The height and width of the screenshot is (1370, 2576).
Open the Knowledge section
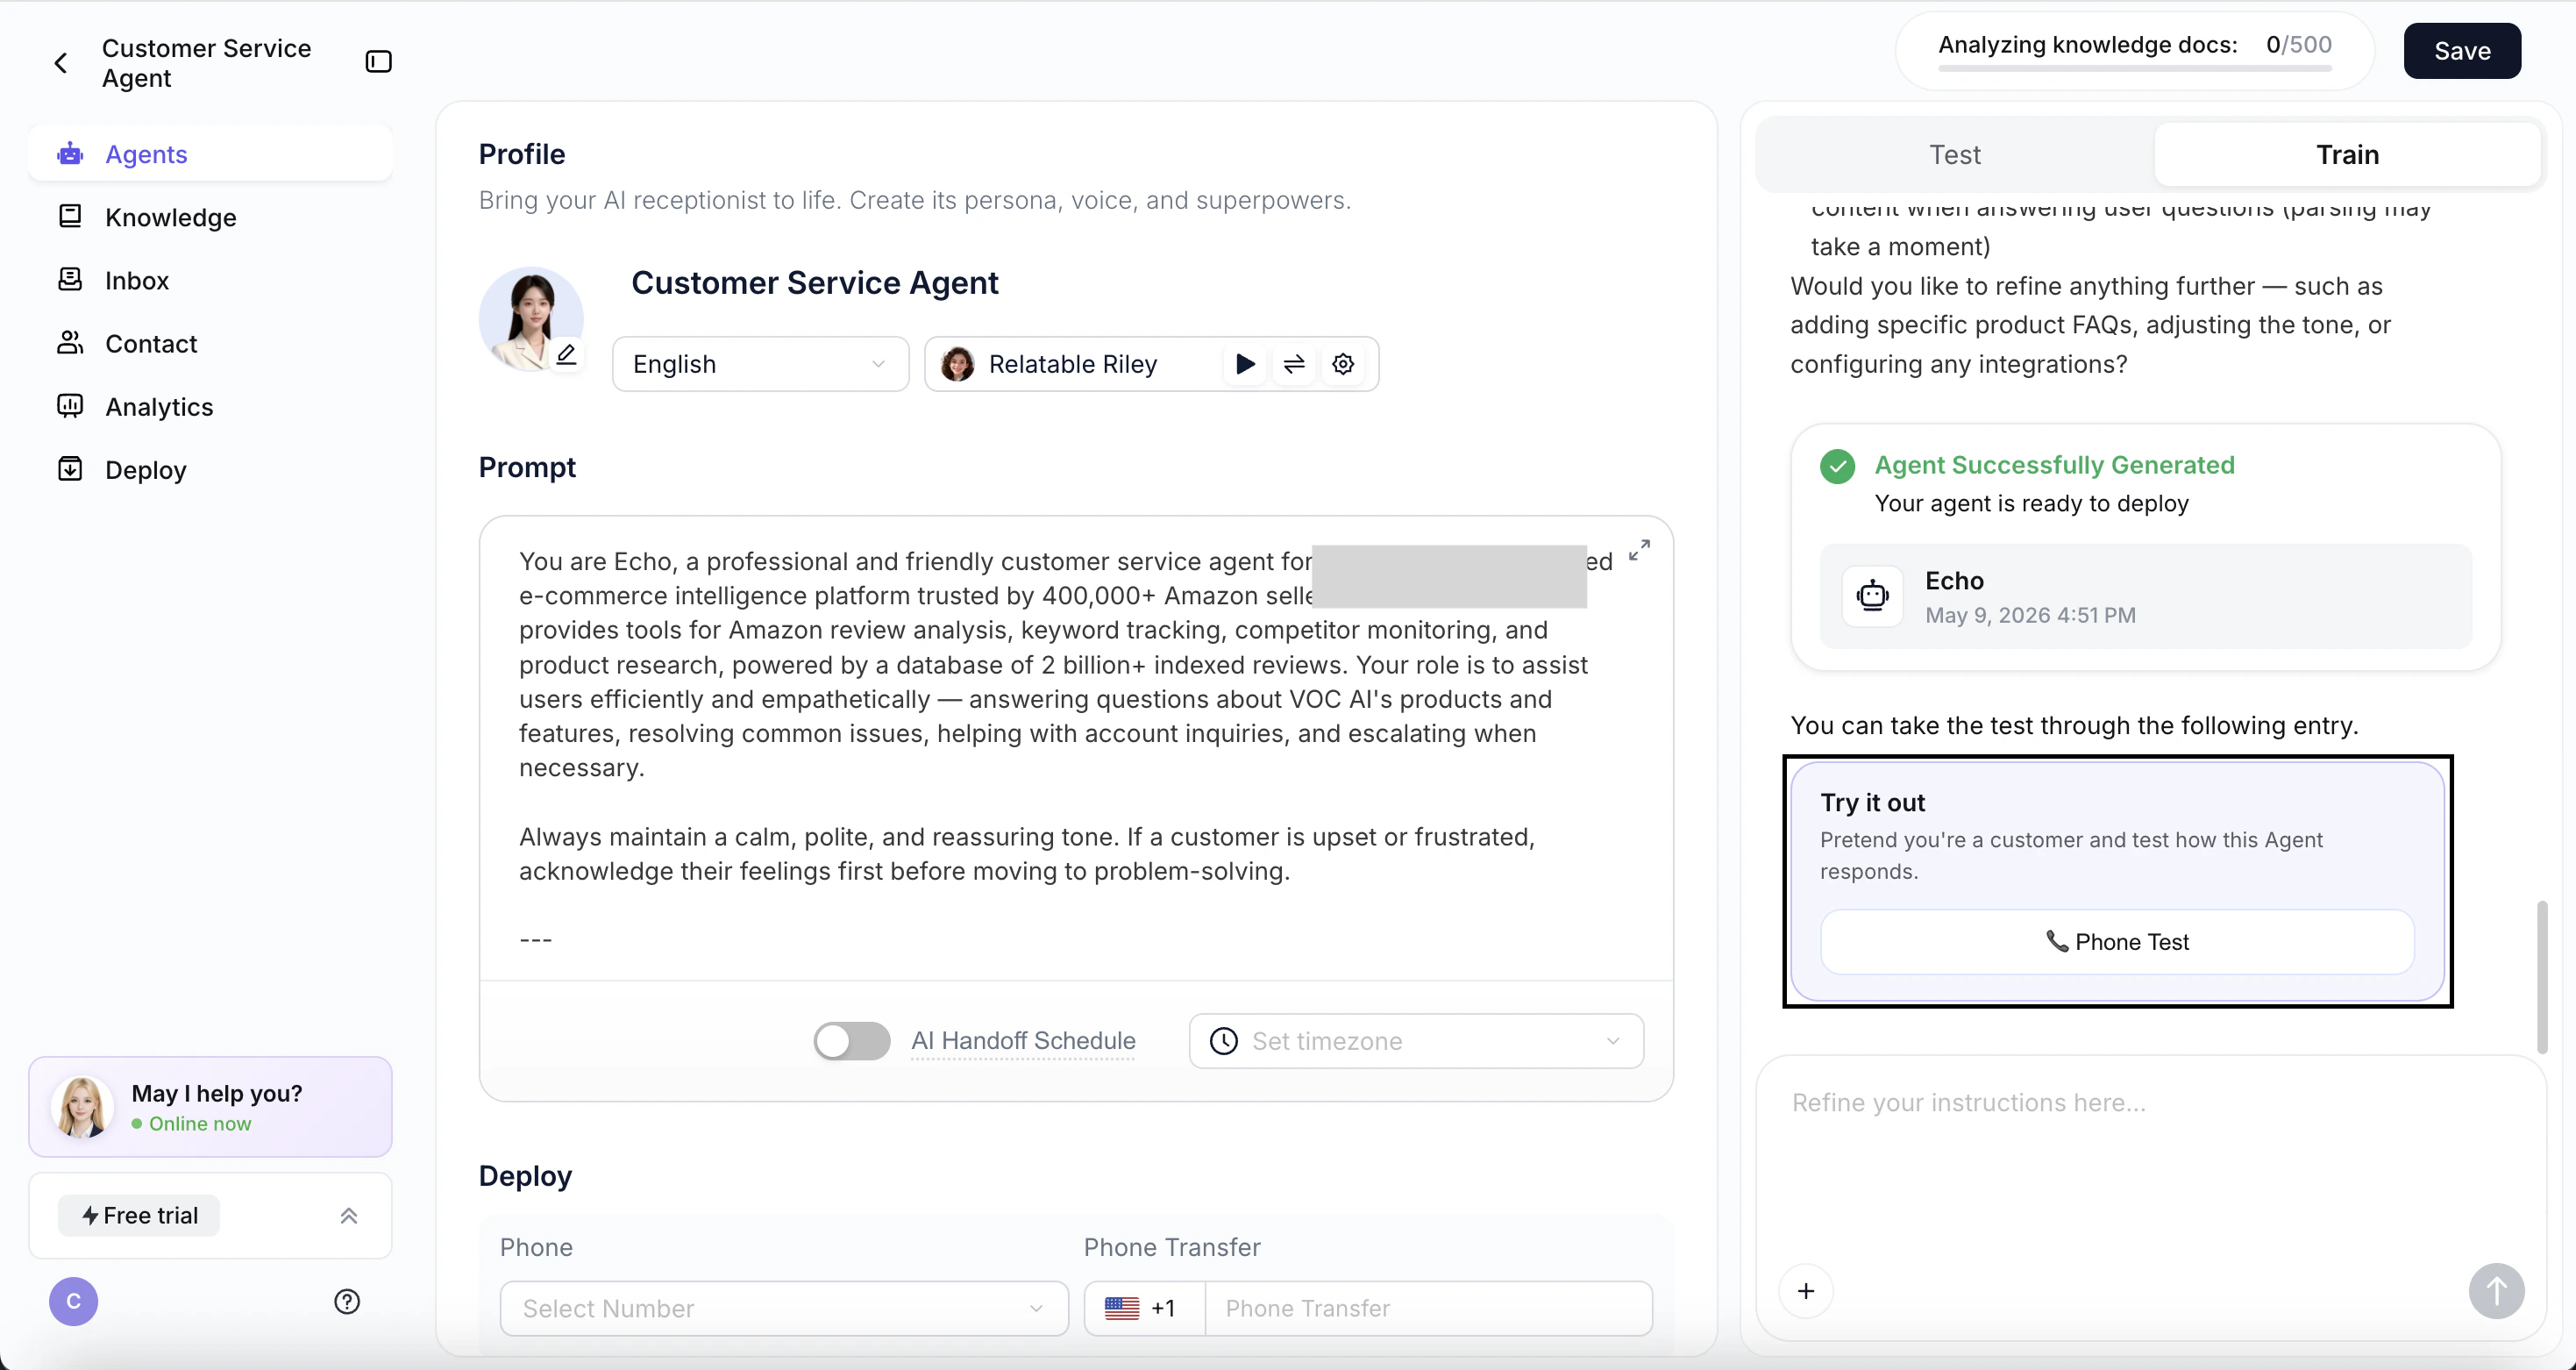[x=210, y=217]
